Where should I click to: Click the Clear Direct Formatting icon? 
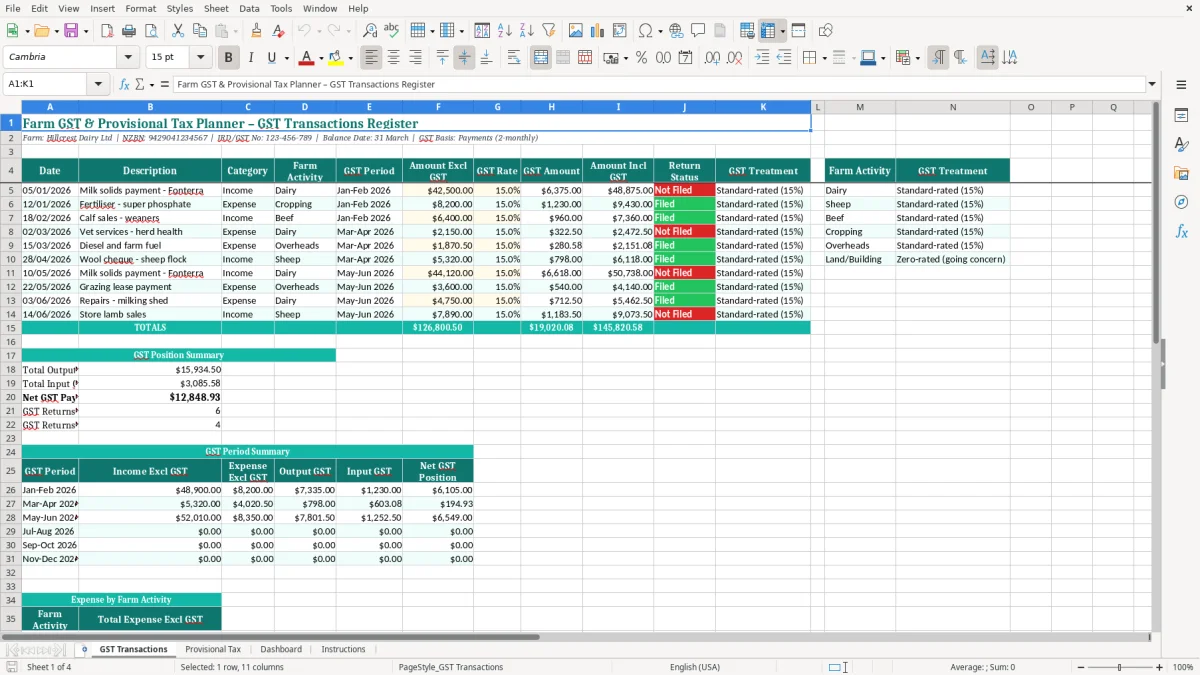(x=278, y=31)
